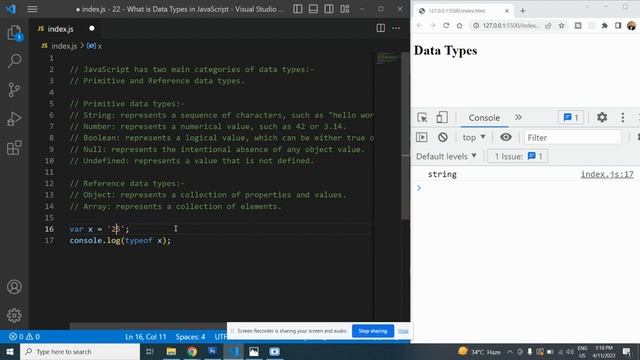Viewport: 640px width, 360px height.
Task: Toggle device toolbar in DevTools
Action: click(442, 118)
